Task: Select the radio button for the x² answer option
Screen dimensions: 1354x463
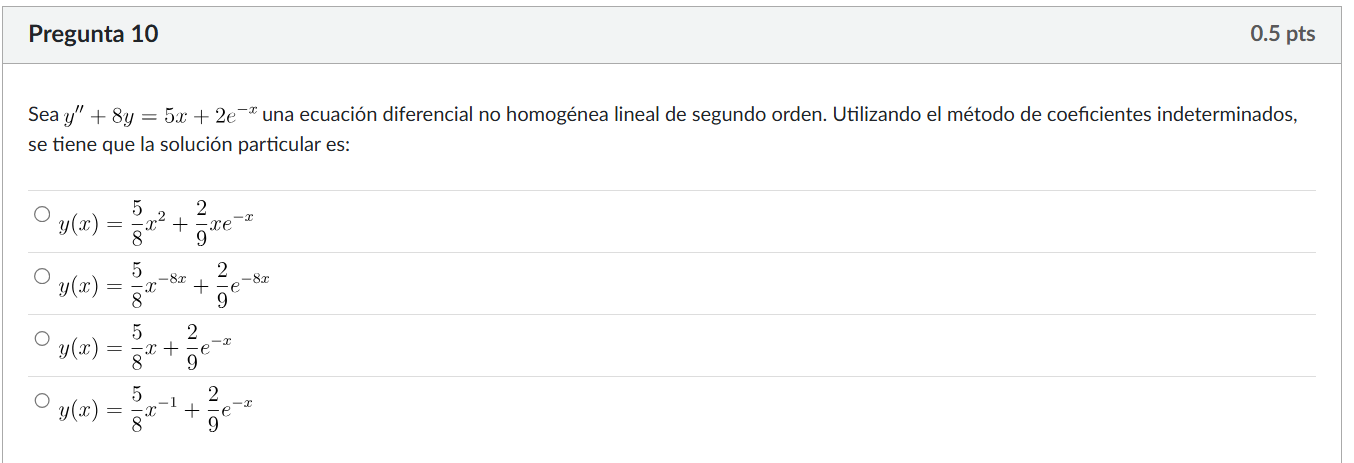Action: point(41,214)
